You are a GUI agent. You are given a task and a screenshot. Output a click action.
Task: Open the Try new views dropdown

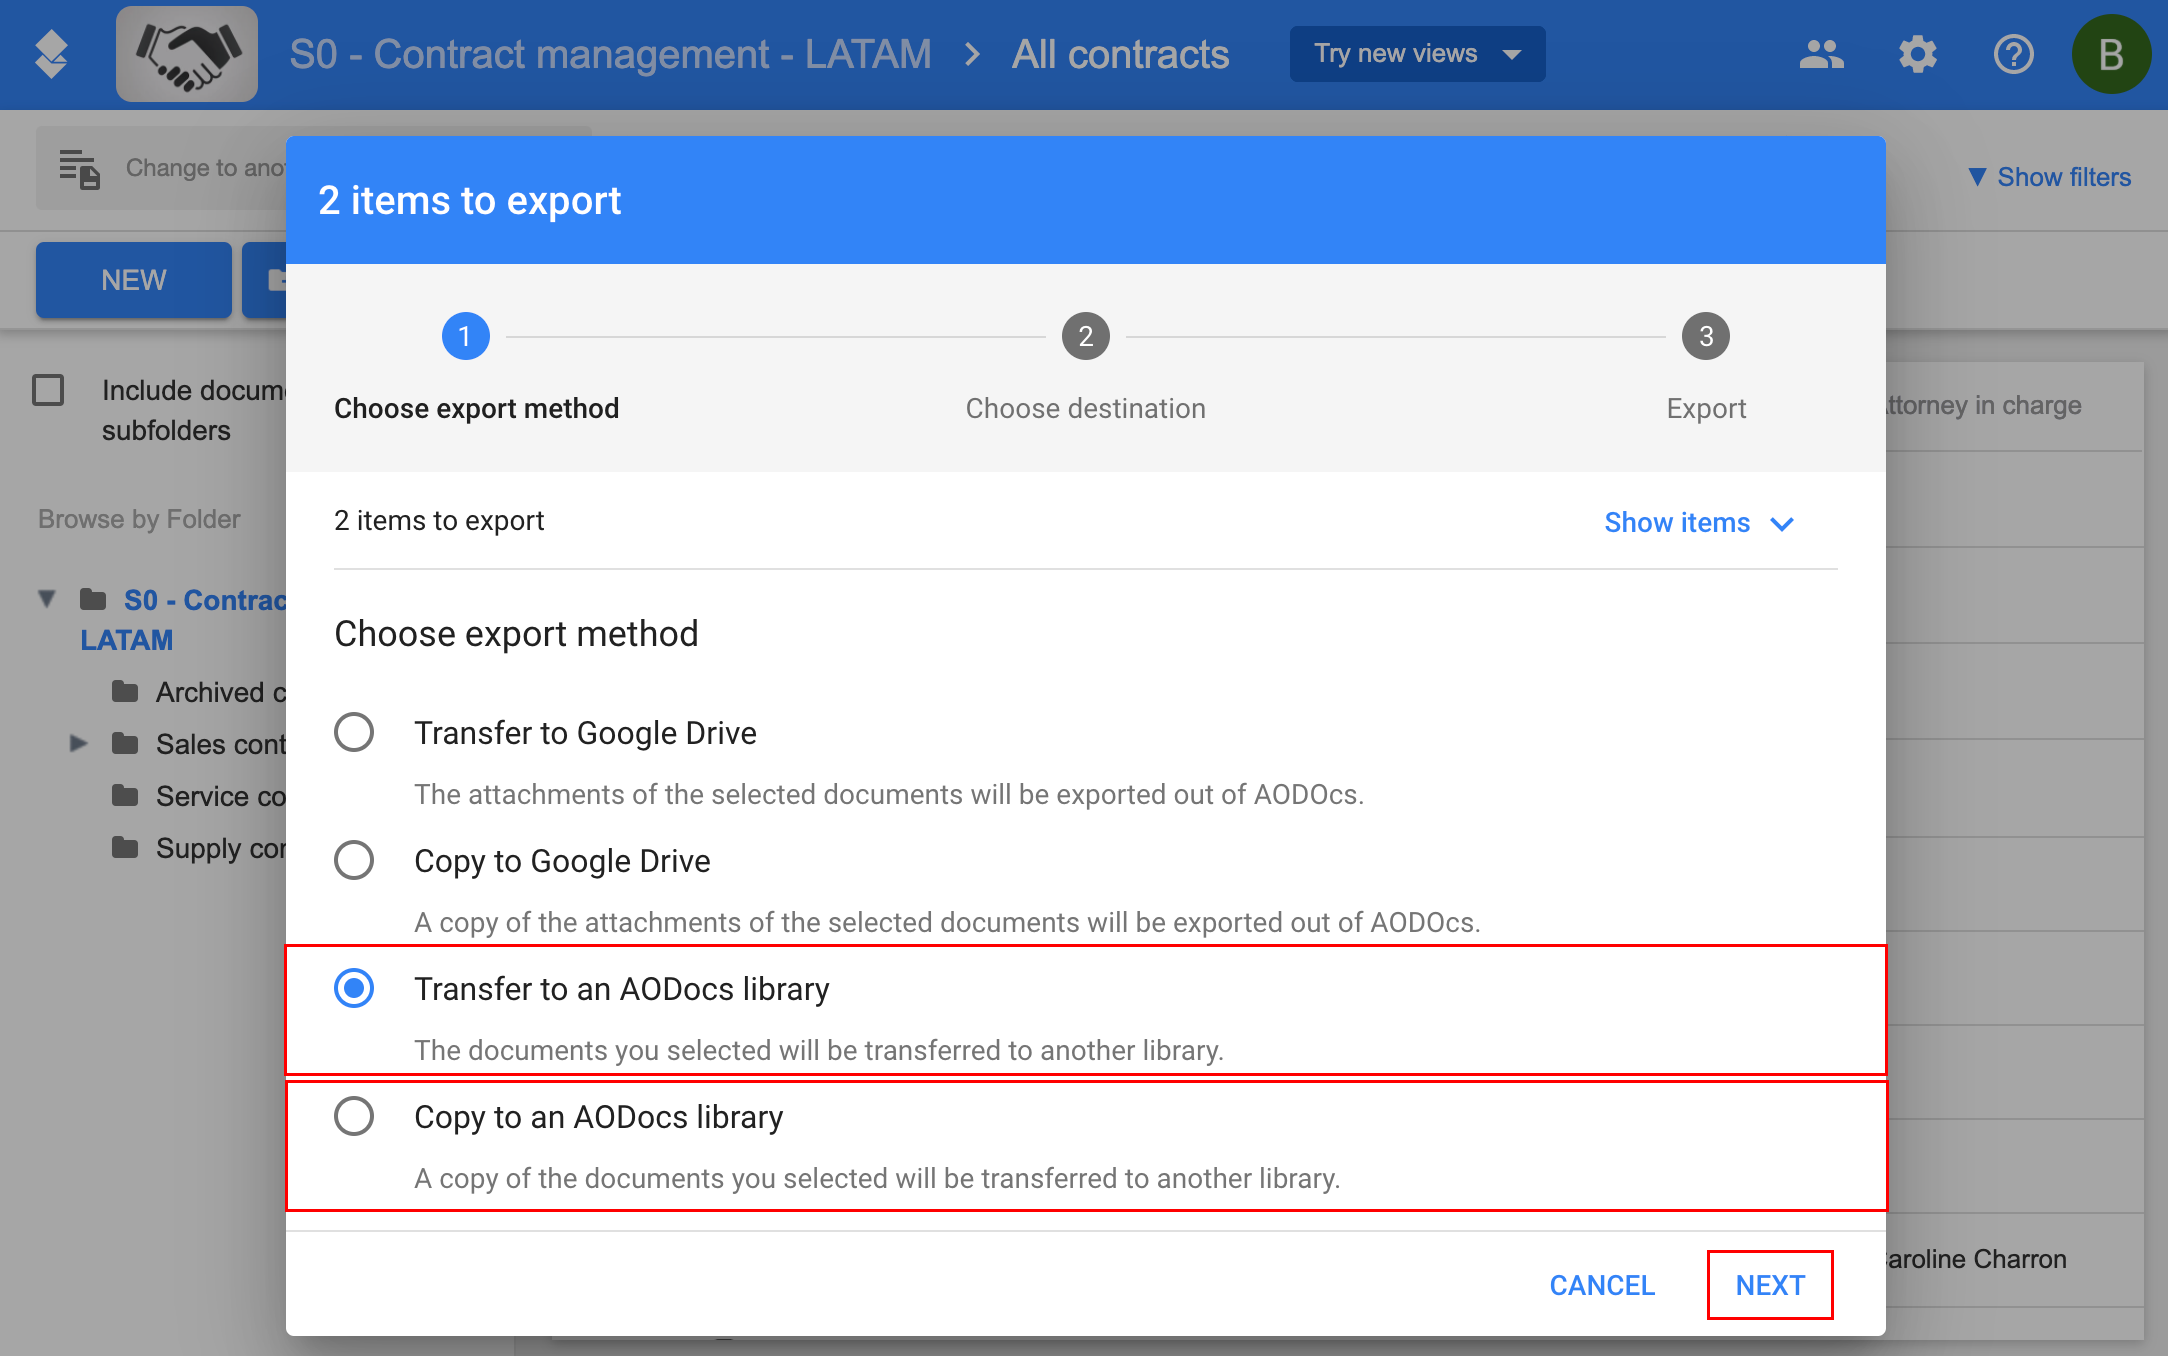tap(1417, 54)
